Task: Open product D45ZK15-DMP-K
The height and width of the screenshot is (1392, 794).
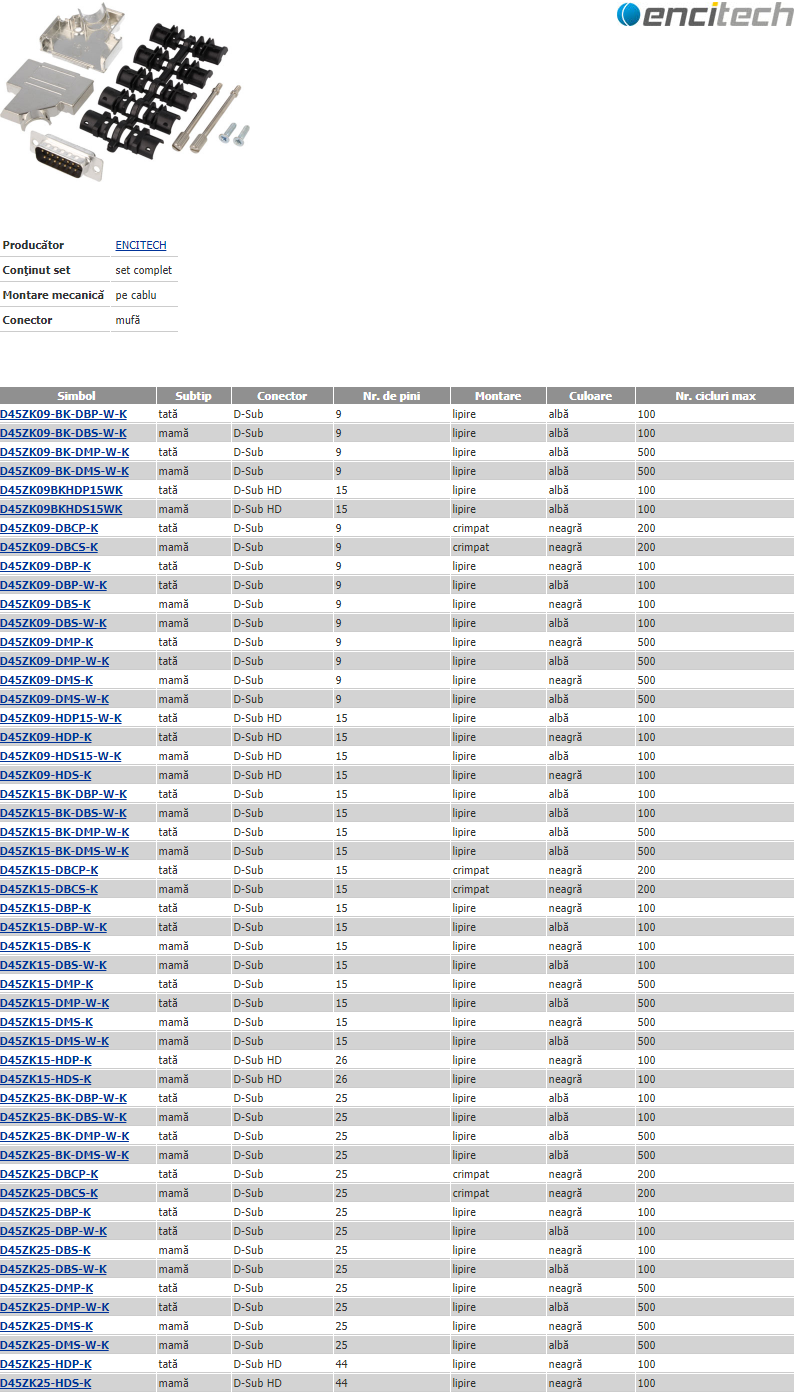Action: 47,984
